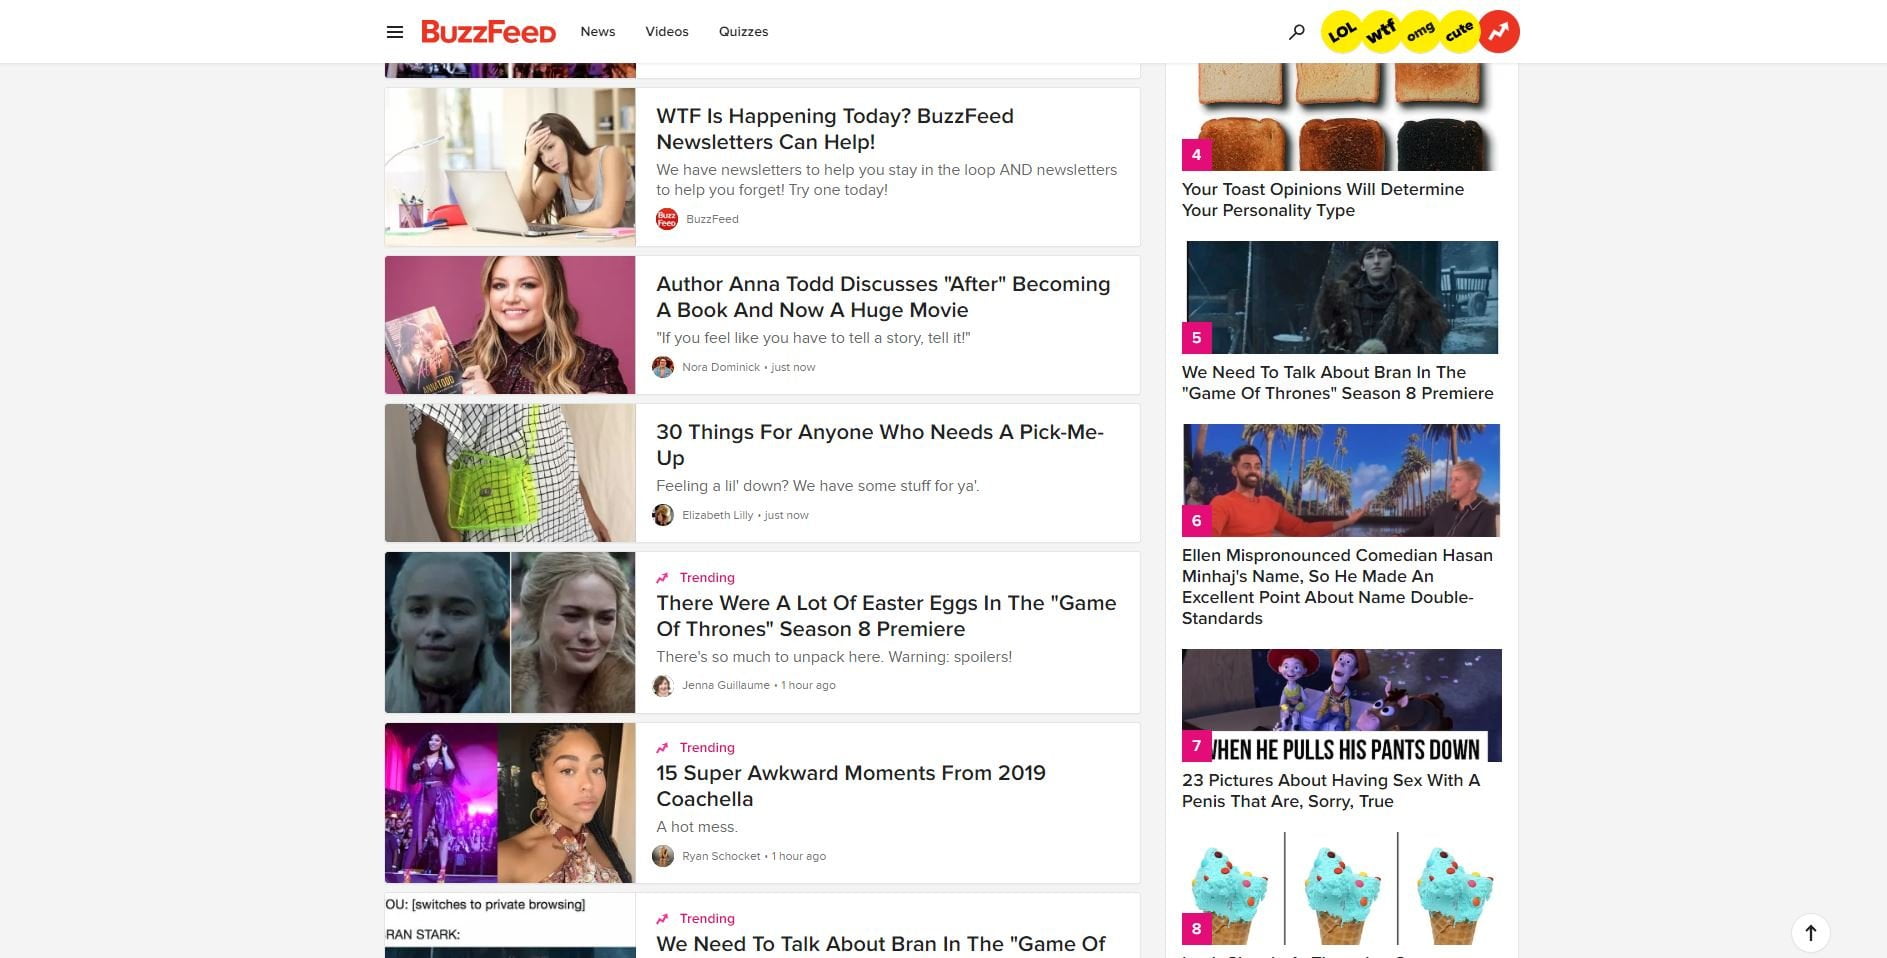This screenshot has width=1887, height=958.
Task: Click the omg badge
Action: coord(1420,32)
